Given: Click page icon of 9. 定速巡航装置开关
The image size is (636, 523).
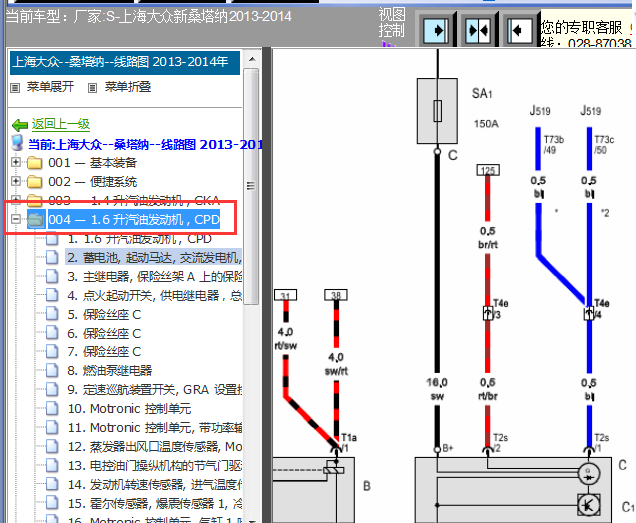Looking at the screenshot, I should coord(52,390).
